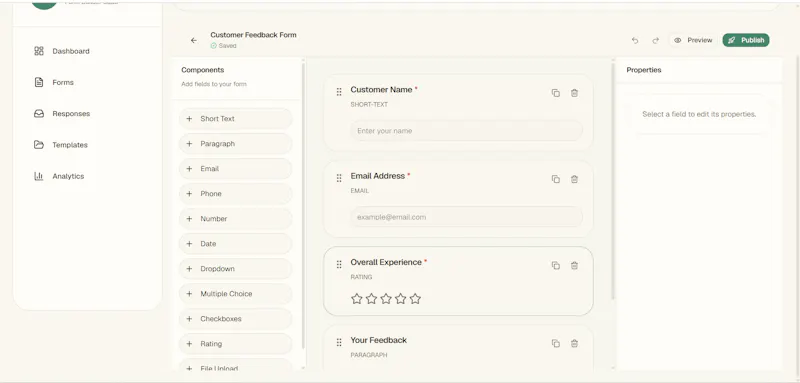Select the third rating star
800x383 pixels.
tap(386, 299)
